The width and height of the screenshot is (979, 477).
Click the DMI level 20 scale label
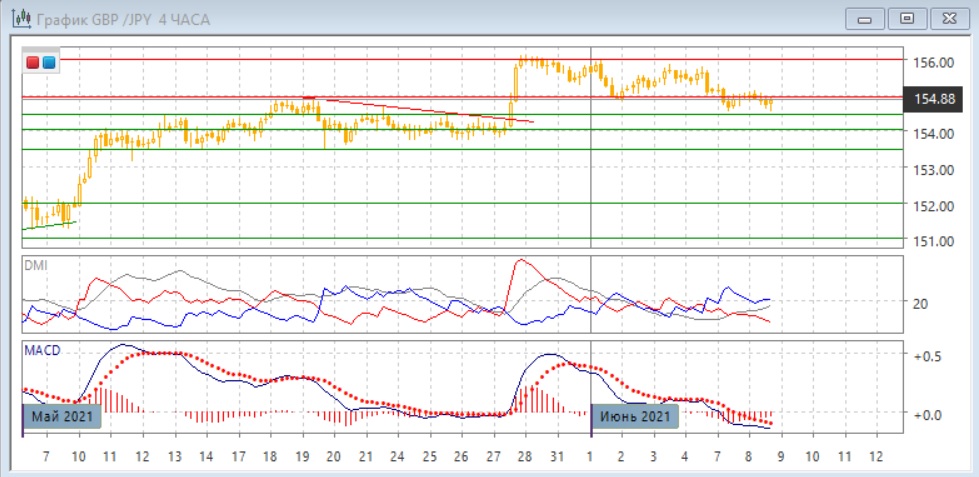click(x=921, y=304)
